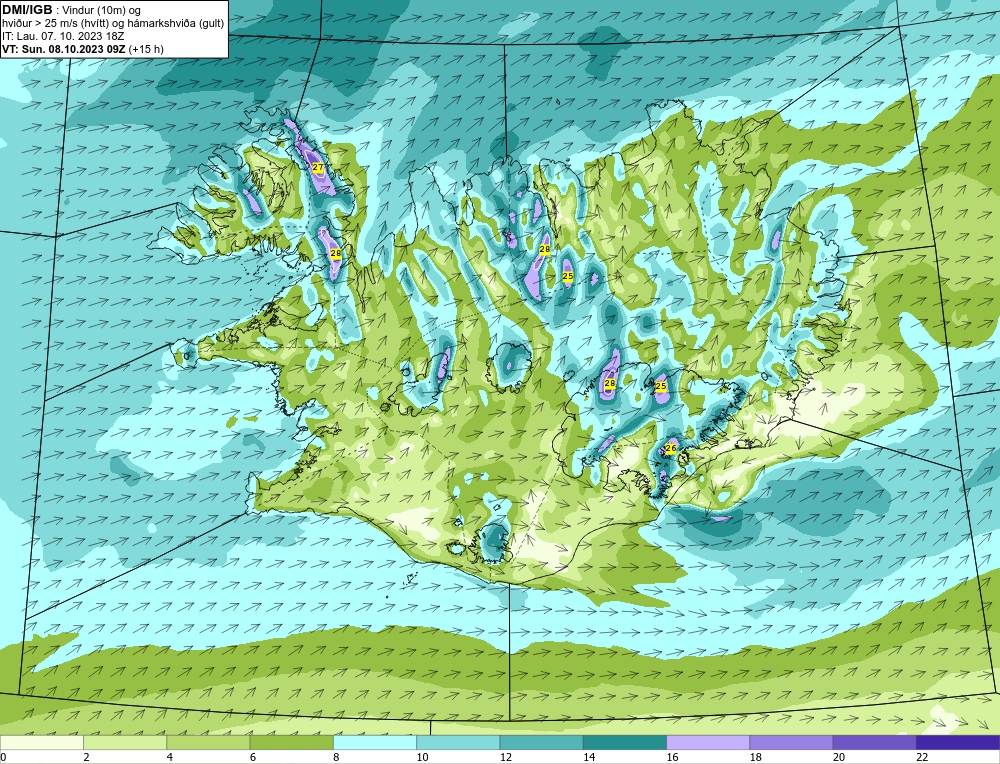Click the yellow 28 label just above the northern 25 label
Screen dimensions: 1000x764
pos(545,249)
